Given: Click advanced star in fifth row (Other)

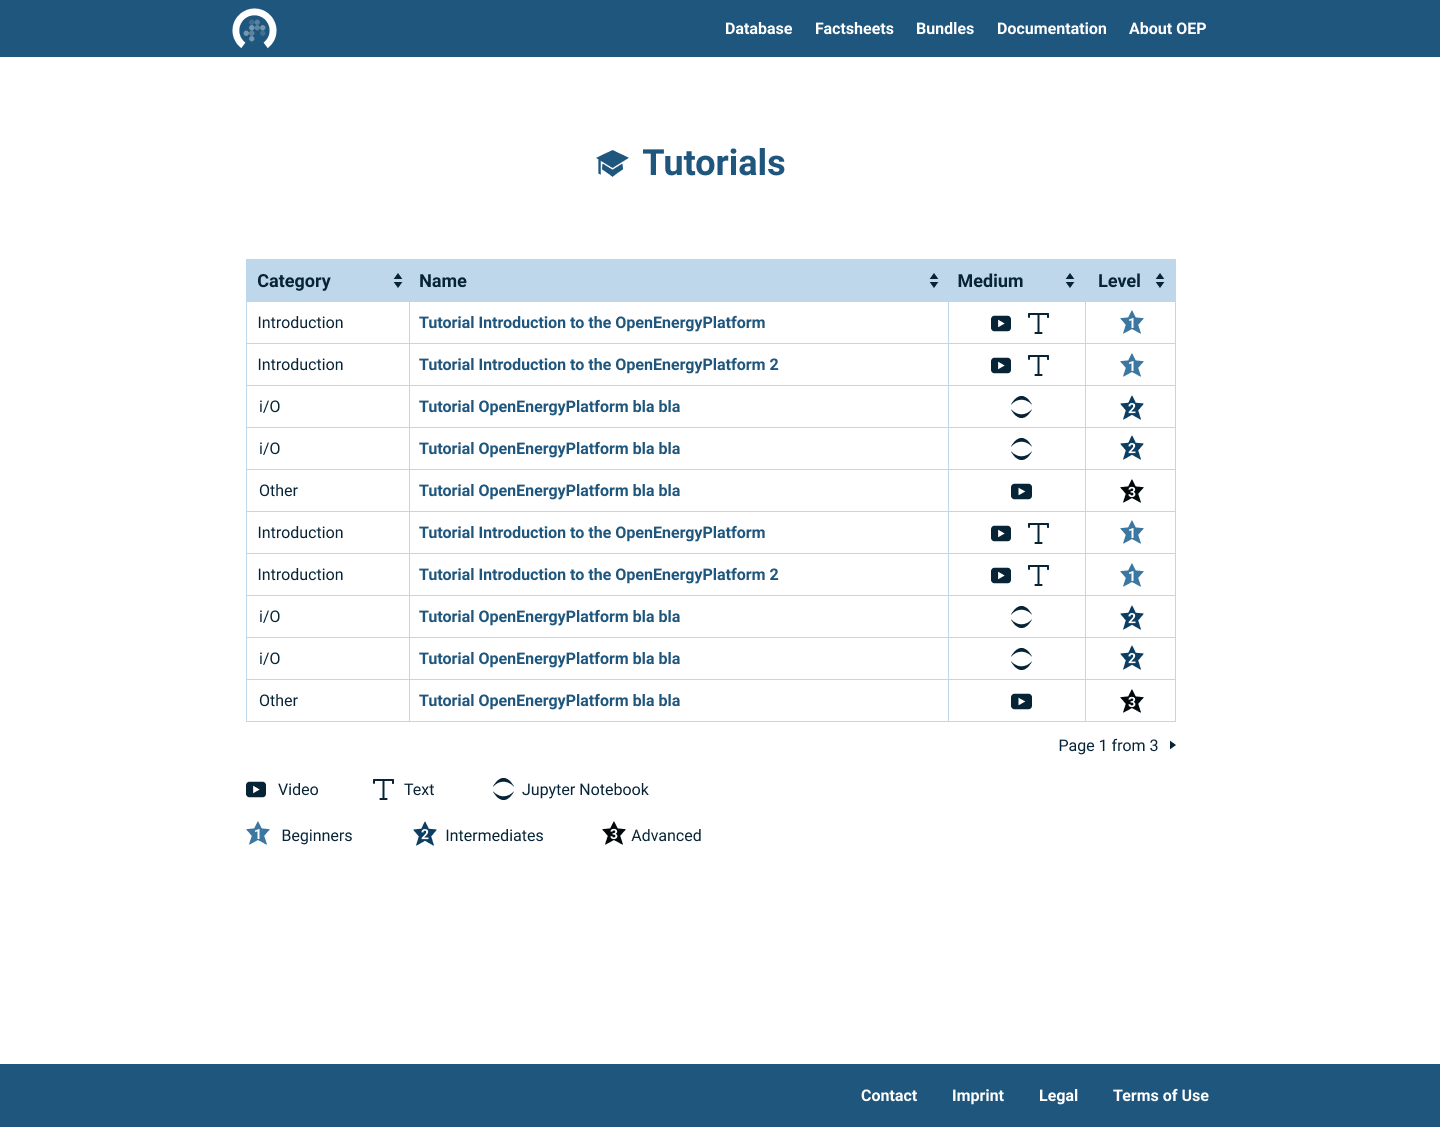Looking at the screenshot, I should click(x=1131, y=491).
